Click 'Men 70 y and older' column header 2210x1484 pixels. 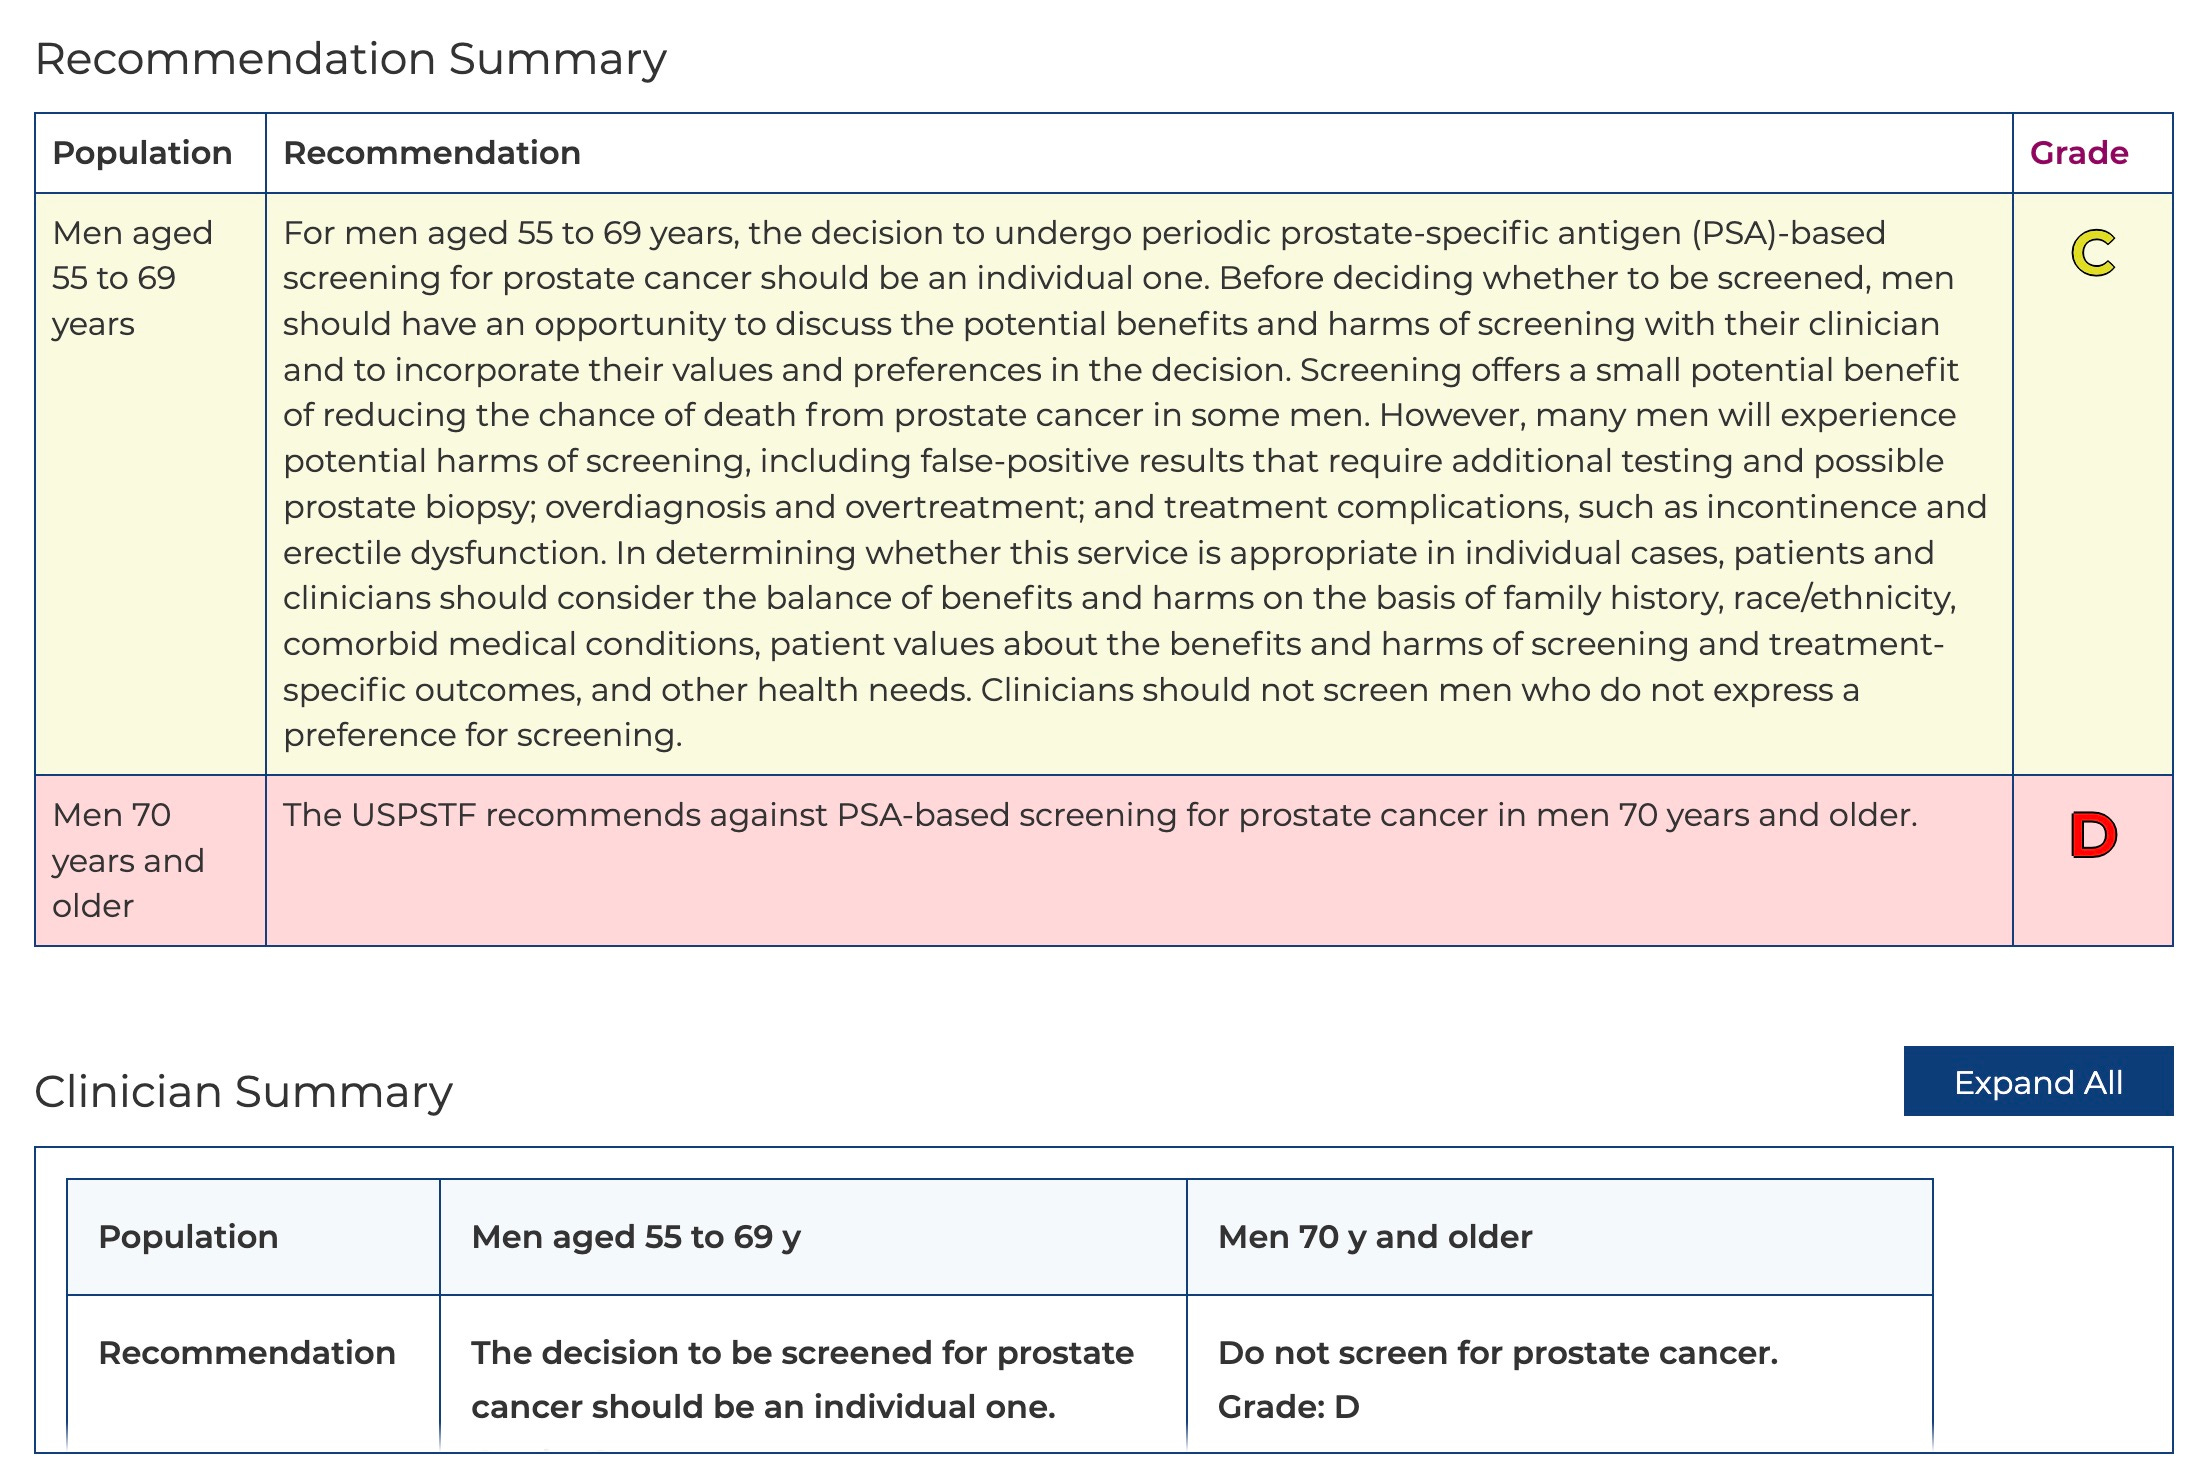tap(1374, 1237)
